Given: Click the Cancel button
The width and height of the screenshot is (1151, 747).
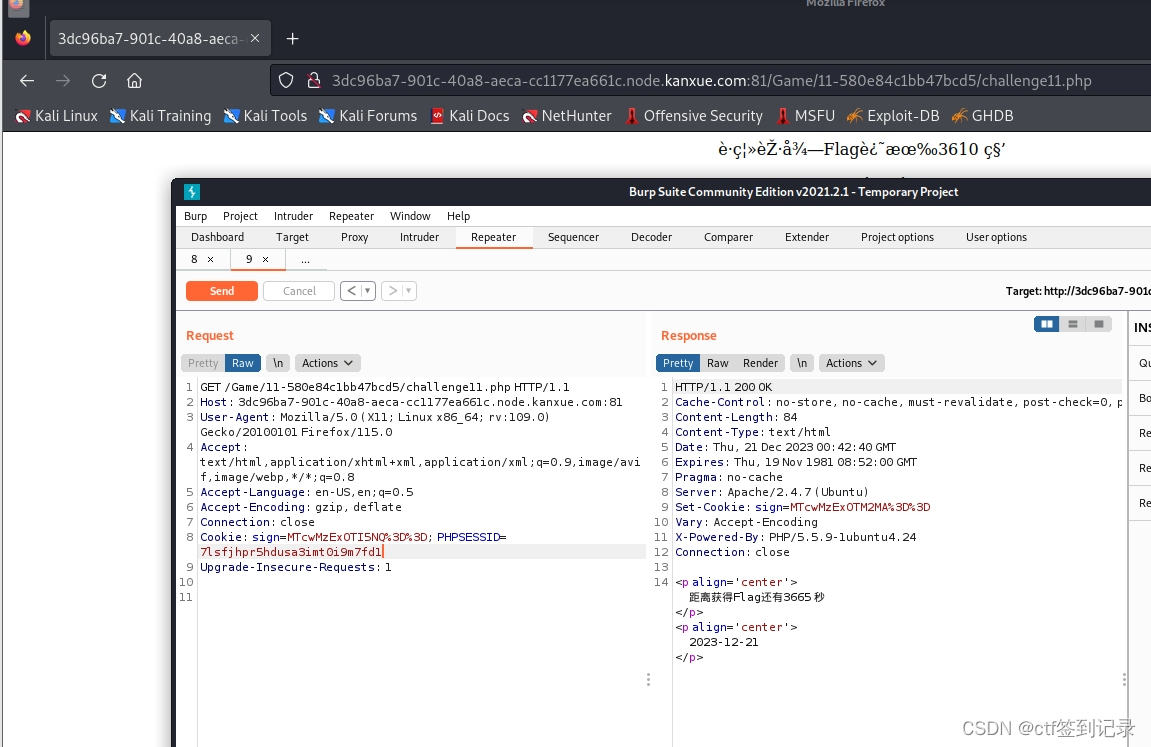Looking at the screenshot, I should point(299,291).
